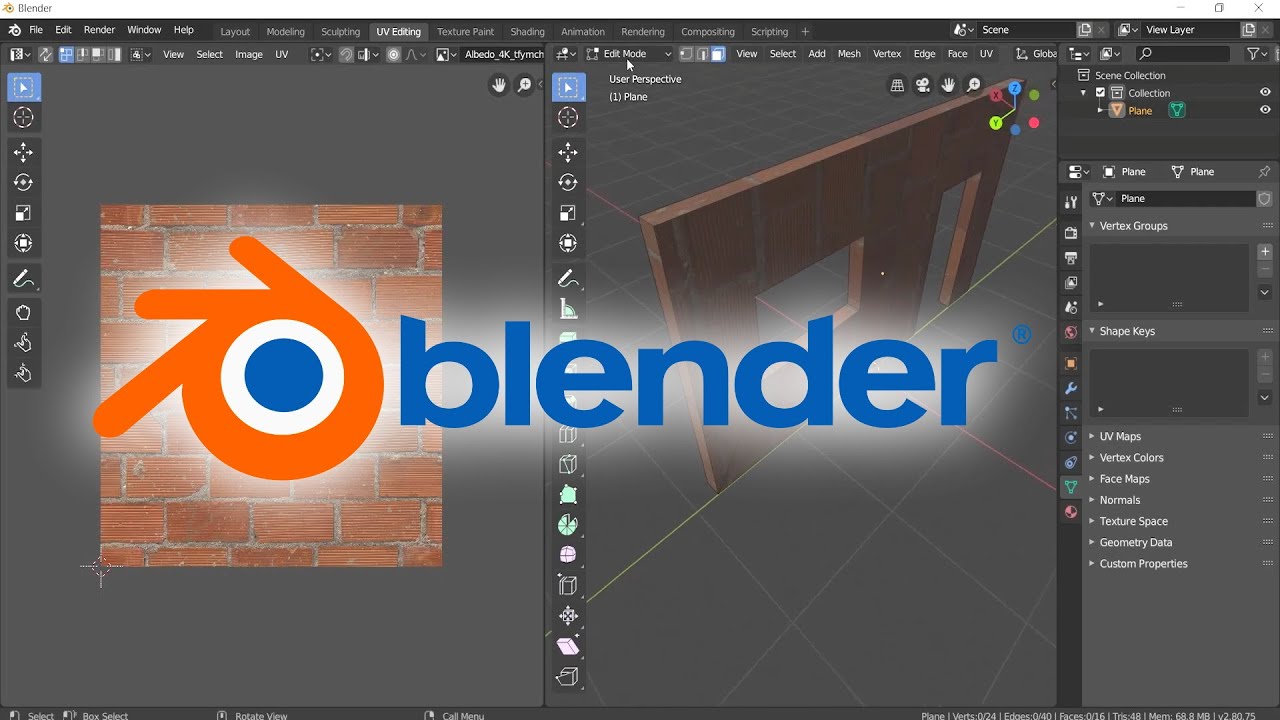The height and width of the screenshot is (720, 1280).
Task: Choose the Move tool in UV editor toolbar
Action: coord(23,153)
